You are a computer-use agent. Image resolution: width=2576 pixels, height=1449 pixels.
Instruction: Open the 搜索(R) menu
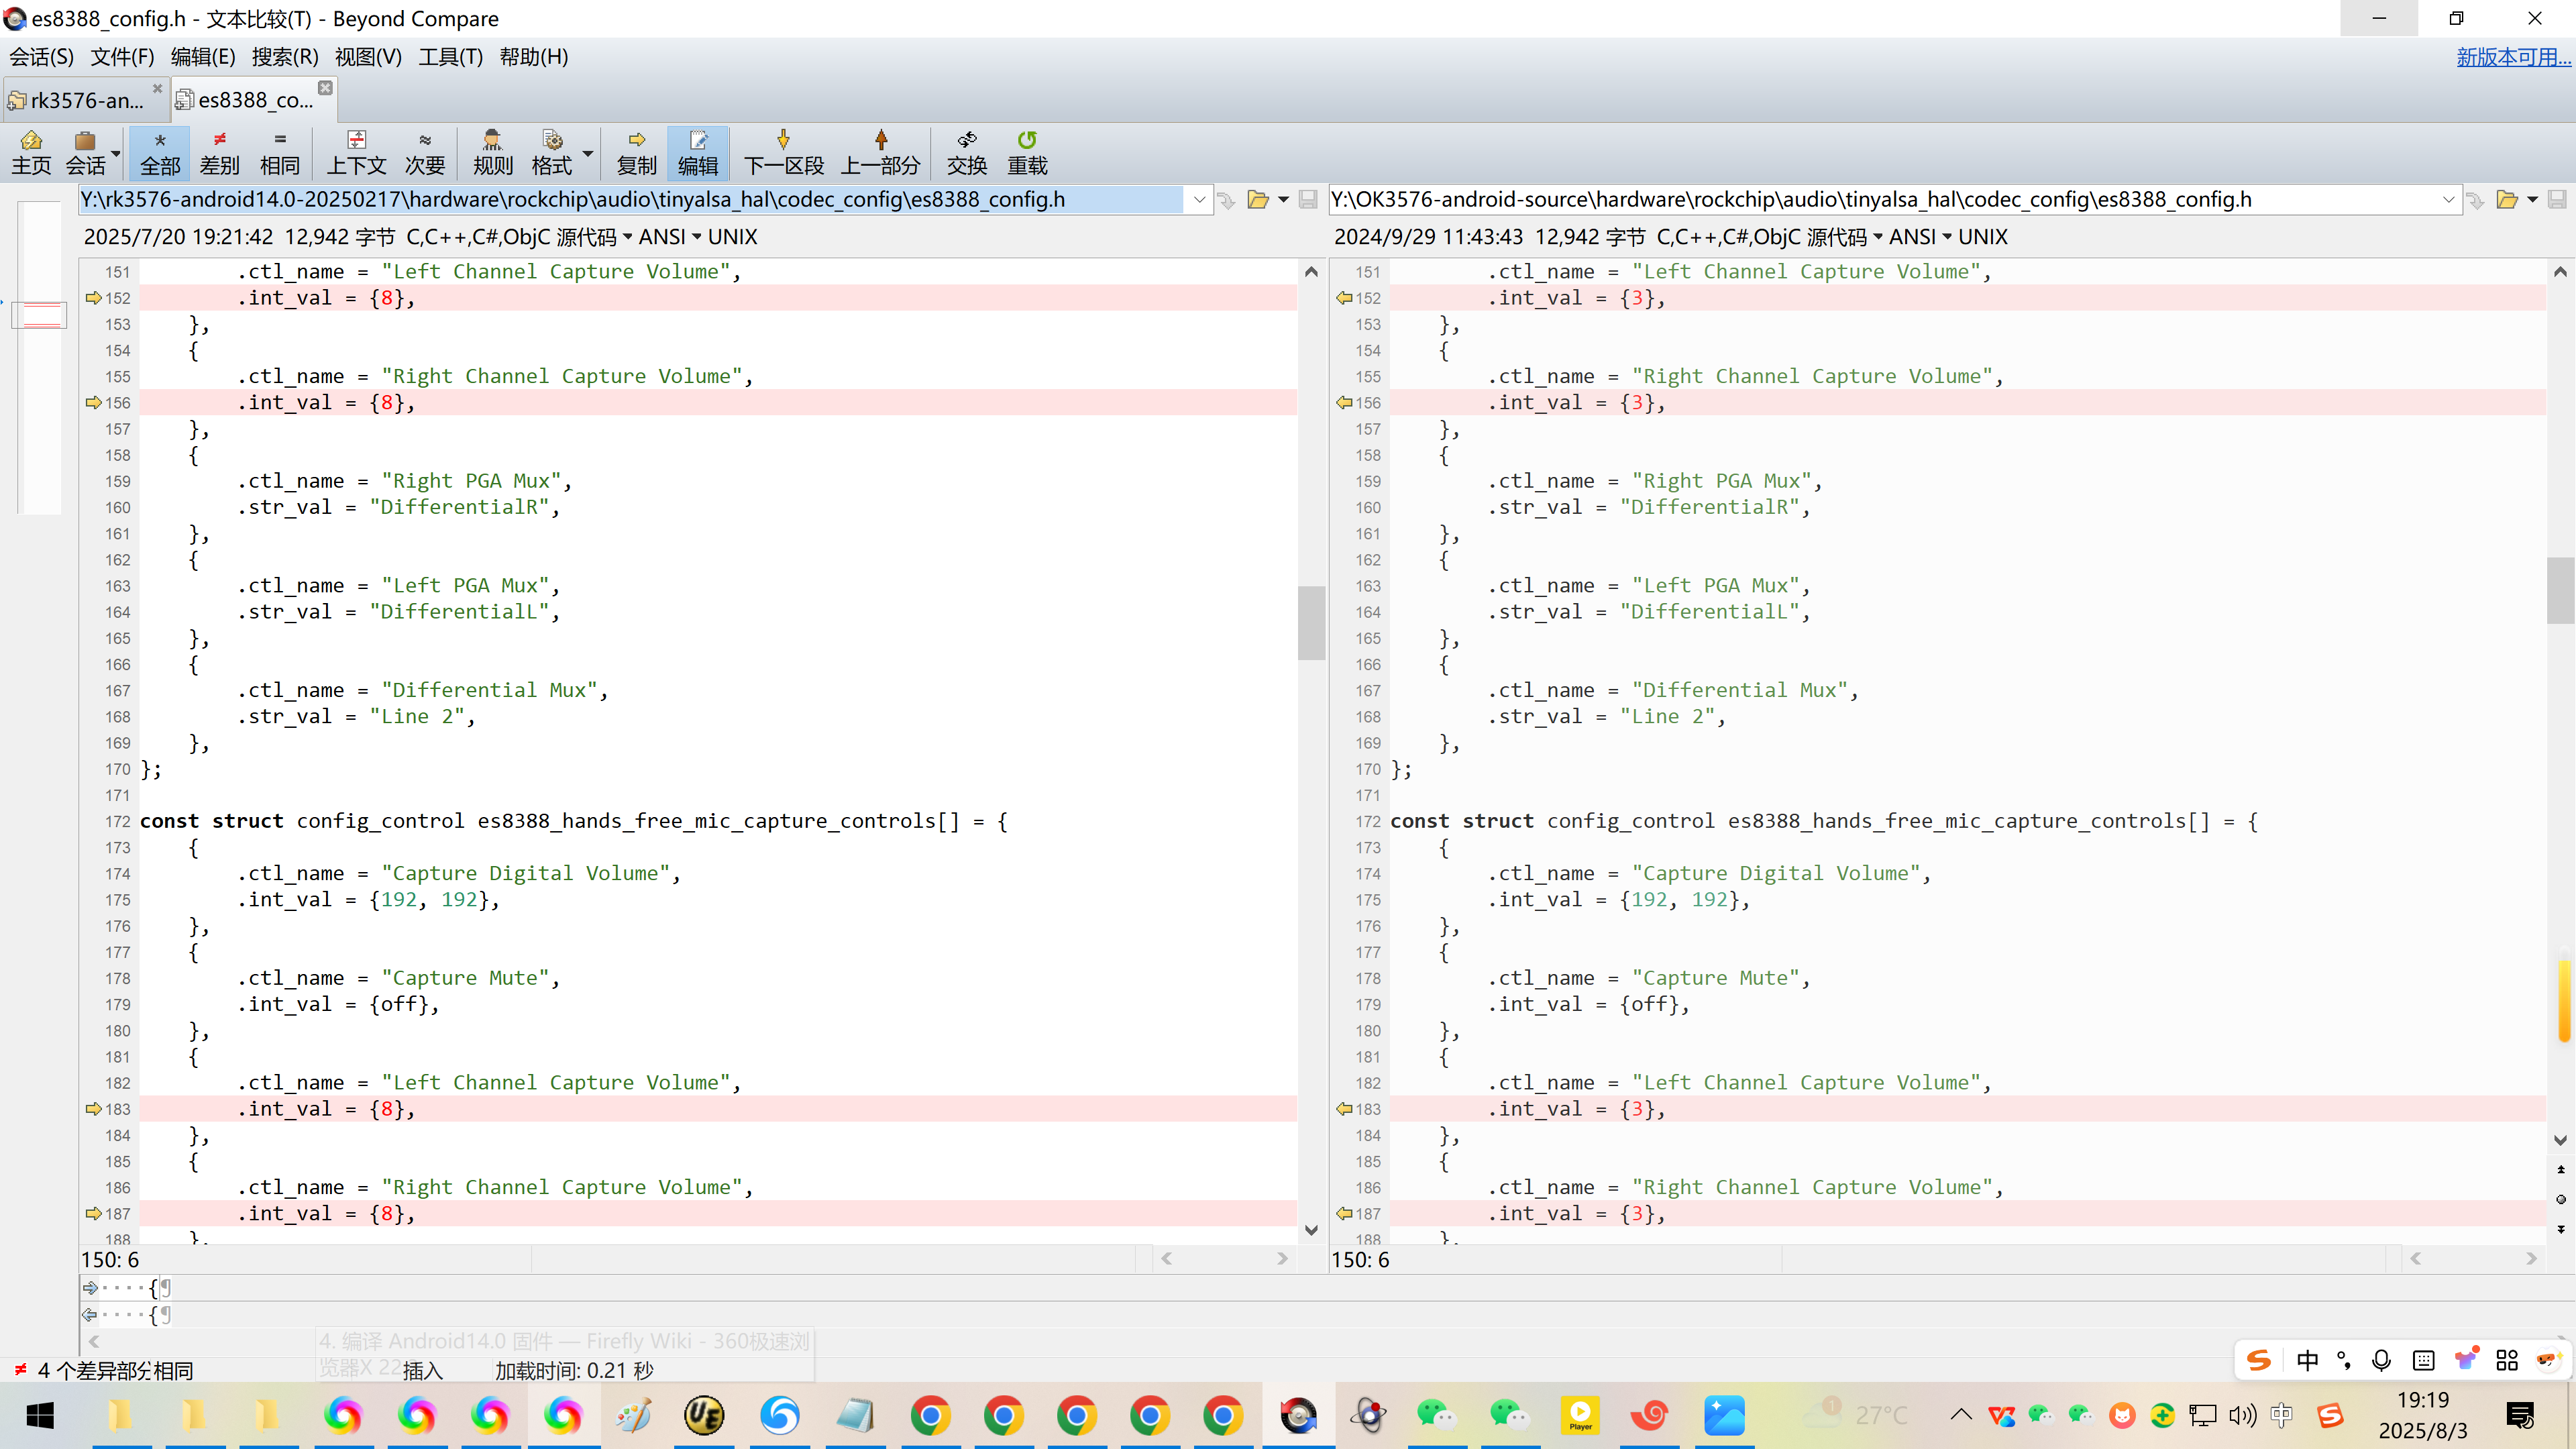pos(285,57)
